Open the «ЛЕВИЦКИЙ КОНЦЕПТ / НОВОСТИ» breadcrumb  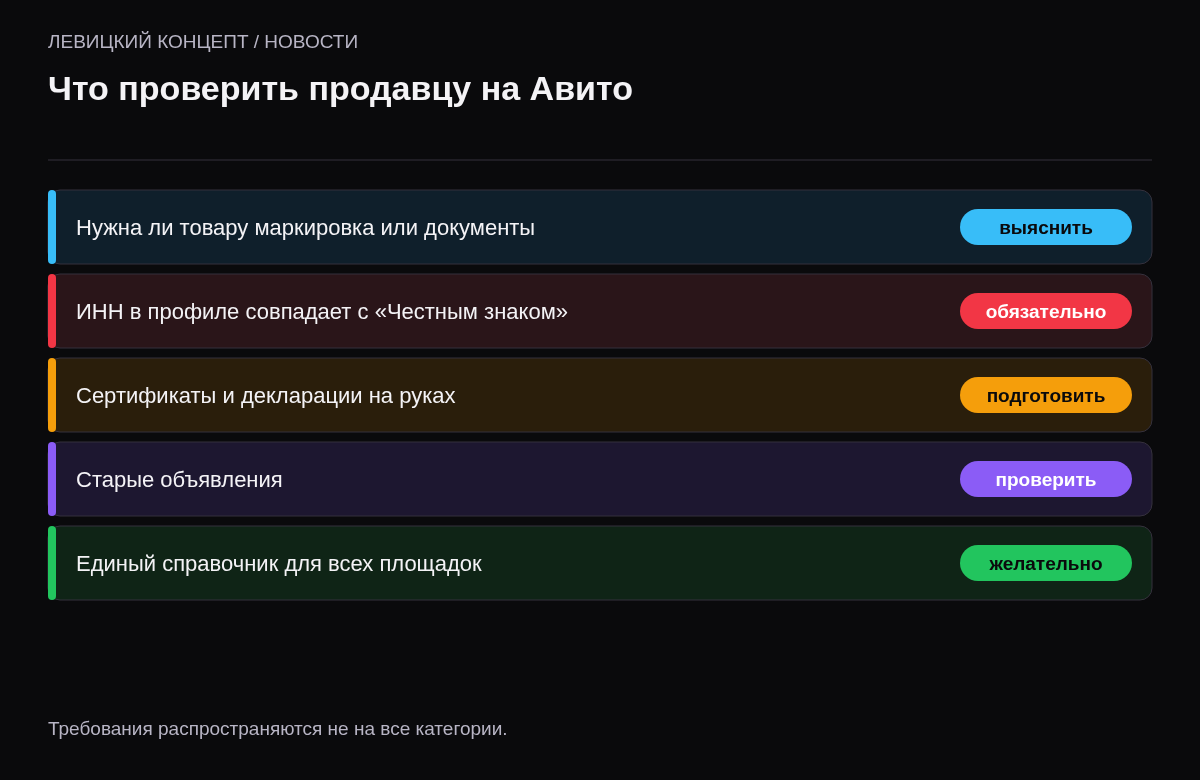(x=203, y=42)
